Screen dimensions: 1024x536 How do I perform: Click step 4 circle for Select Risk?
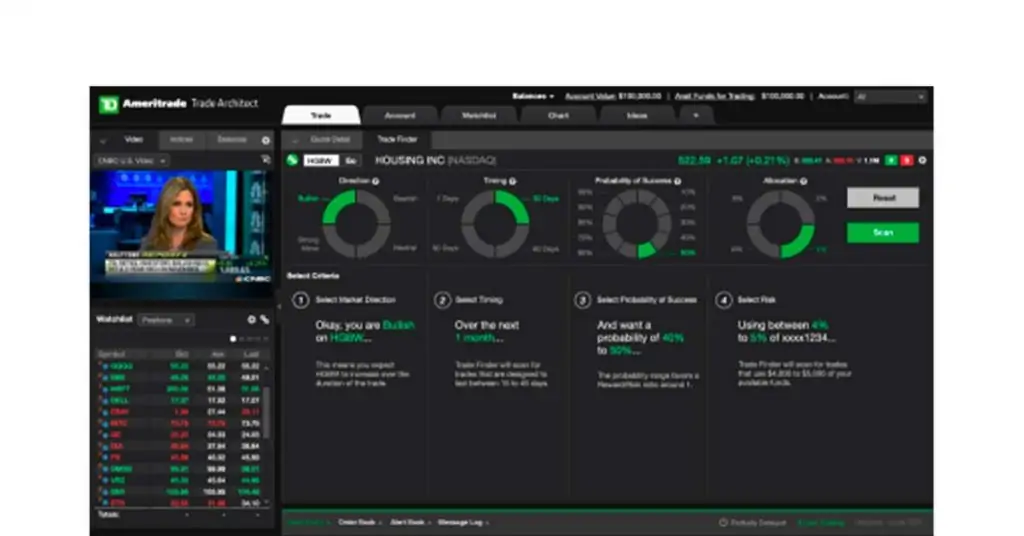(724, 300)
